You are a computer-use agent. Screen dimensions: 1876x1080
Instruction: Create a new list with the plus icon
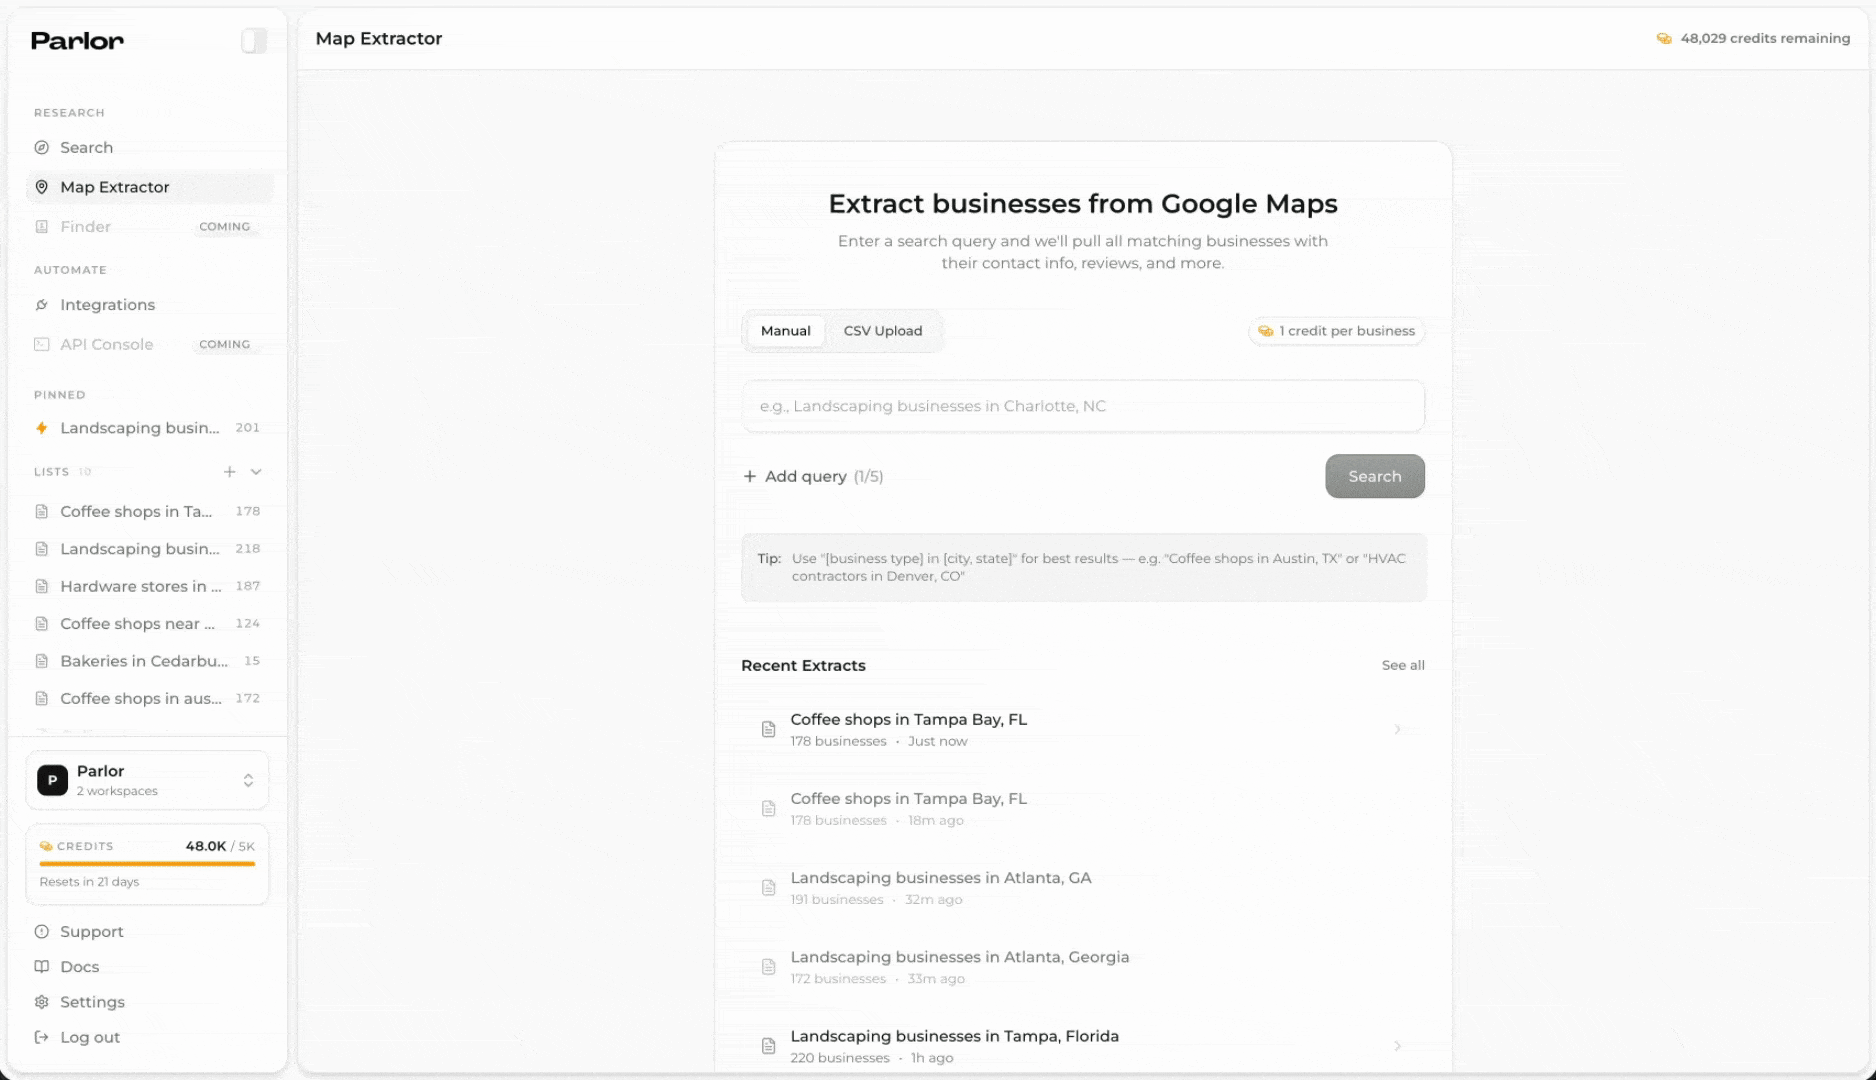pos(229,471)
